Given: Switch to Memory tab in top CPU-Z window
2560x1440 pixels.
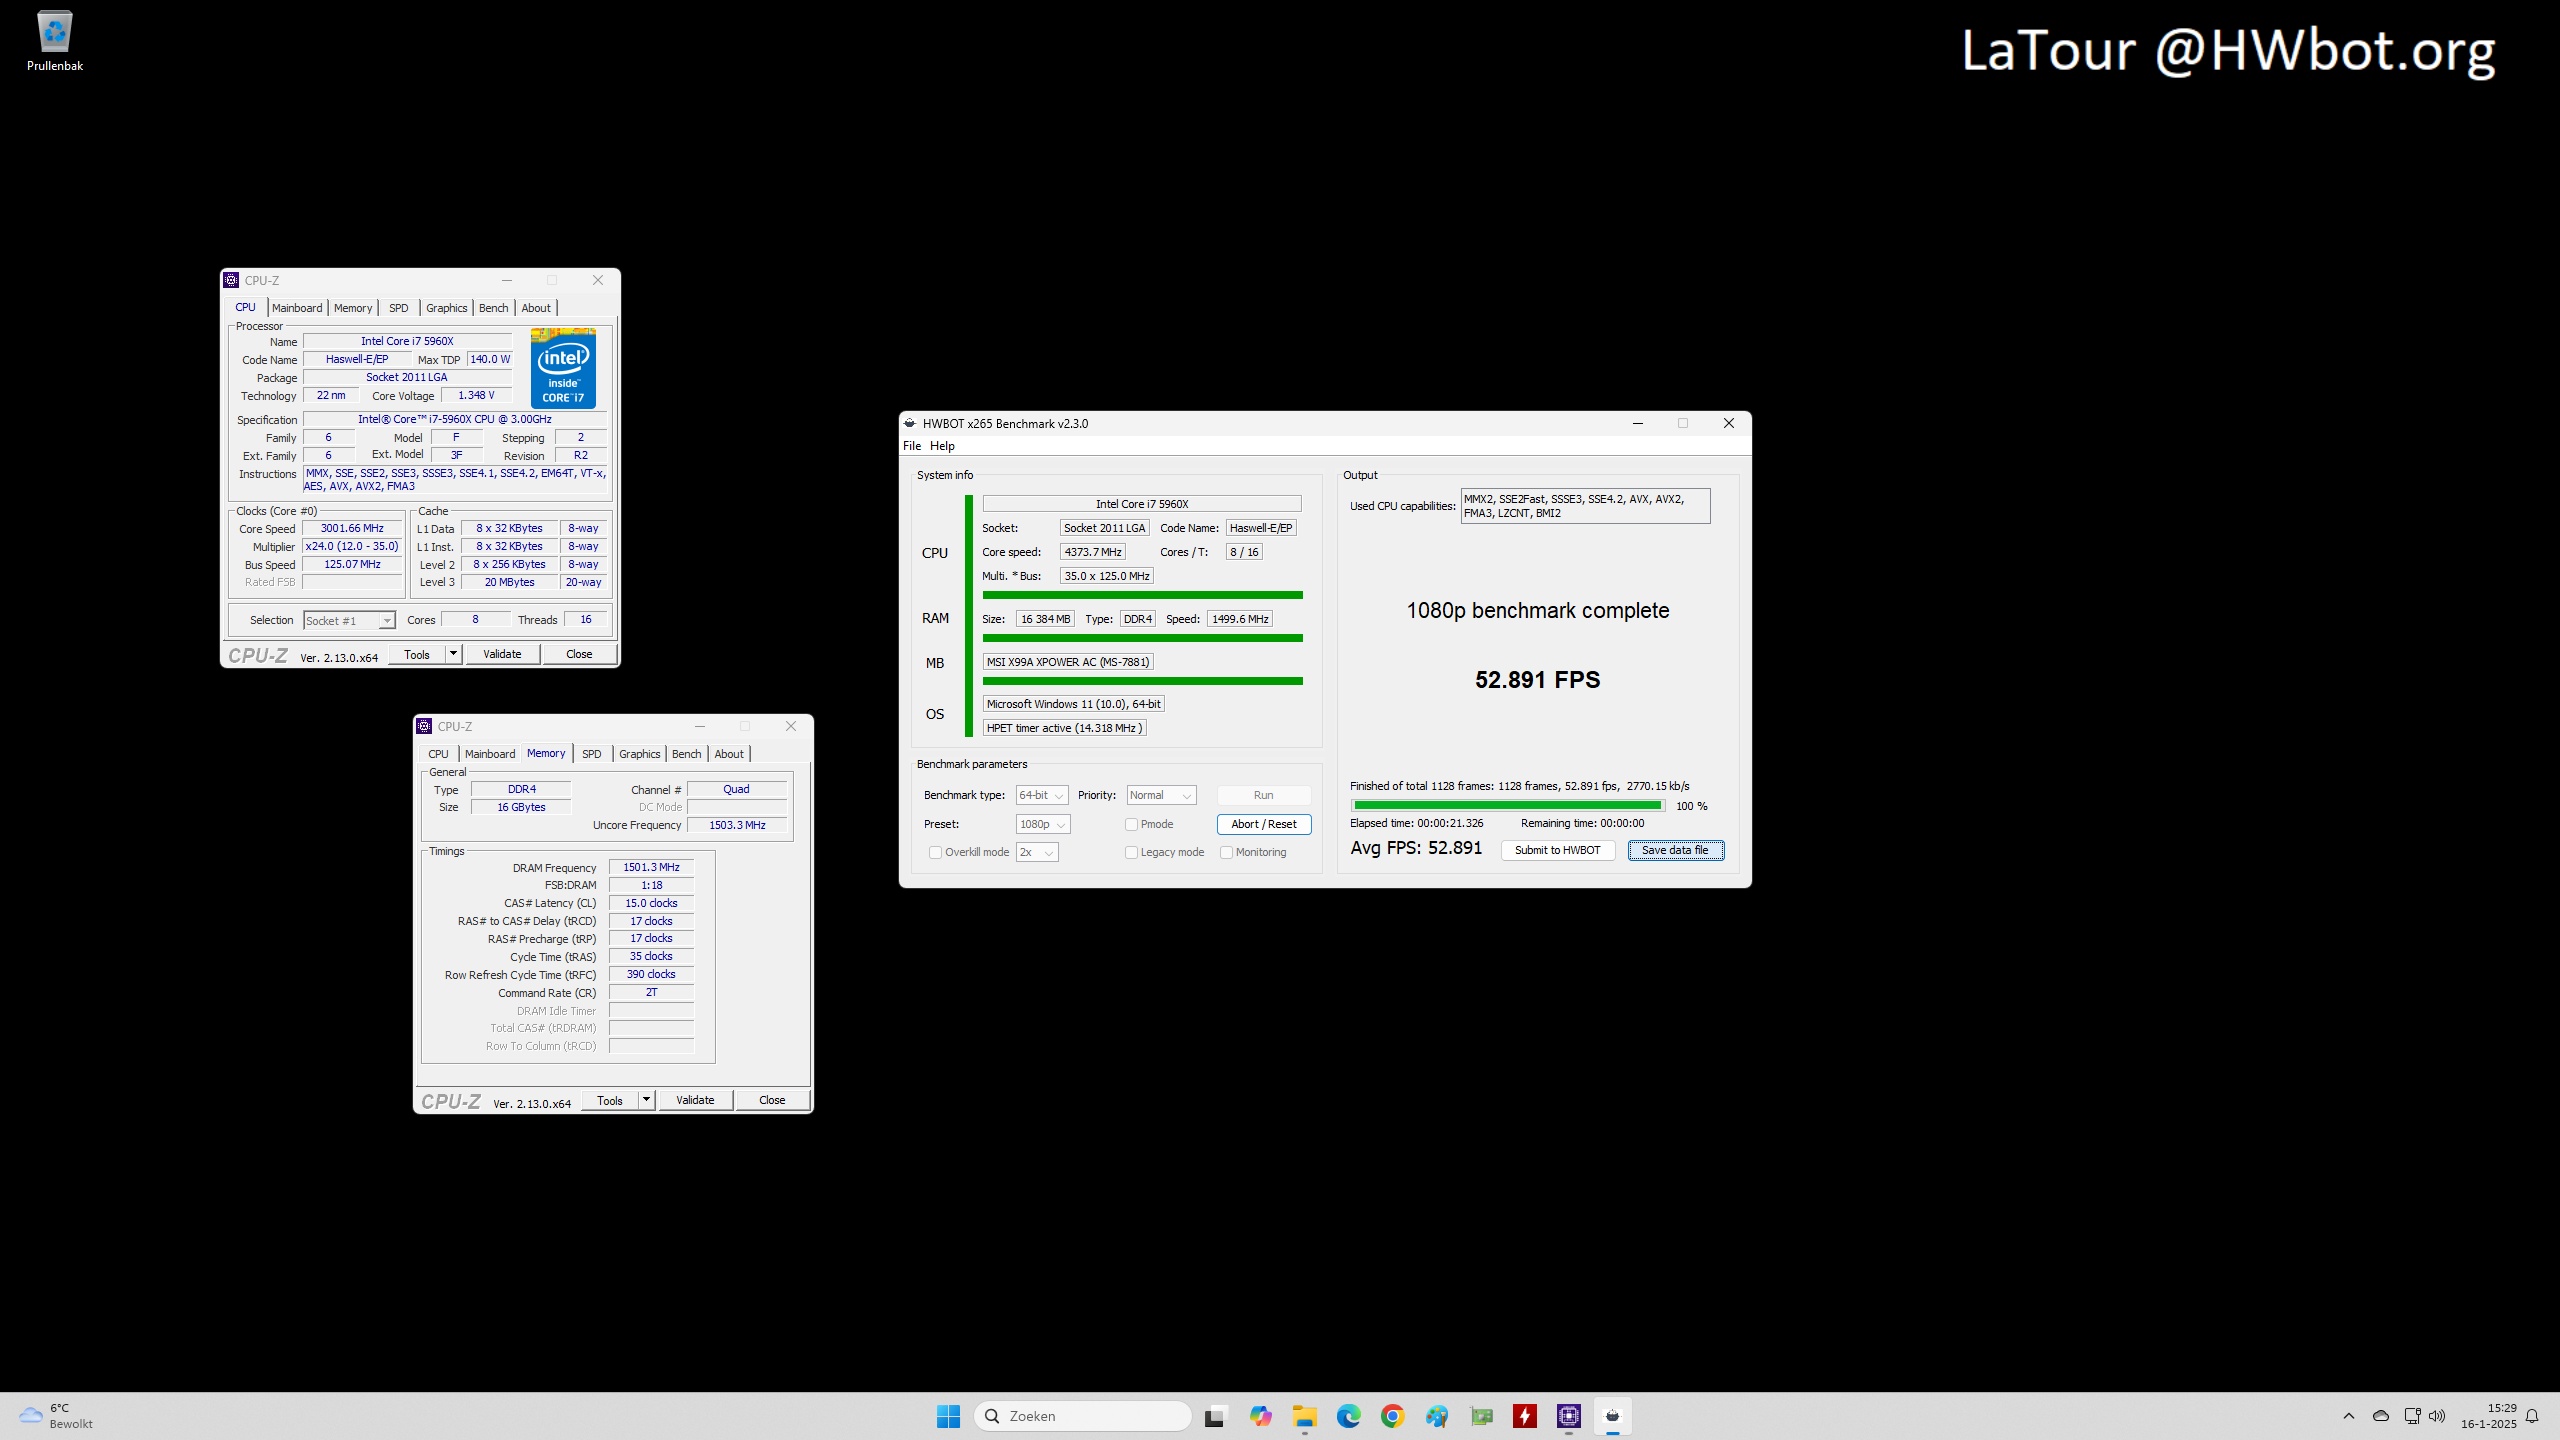Looking at the screenshot, I should tap(353, 308).
